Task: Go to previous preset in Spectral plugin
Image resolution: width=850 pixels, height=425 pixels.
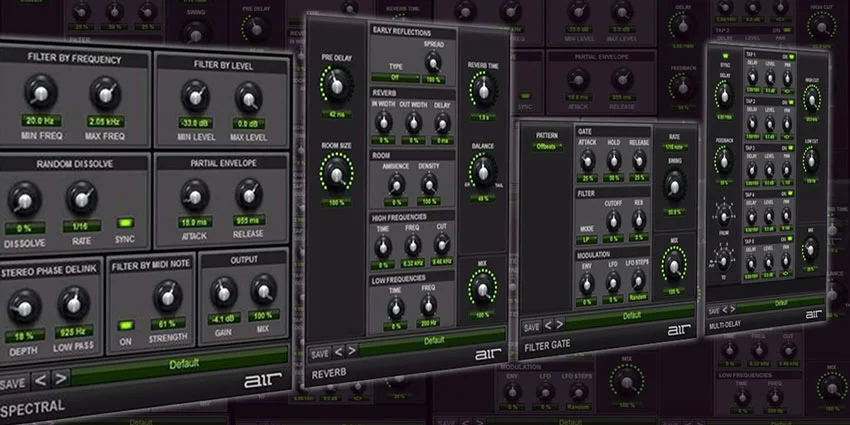Action: tap(40, 381)
